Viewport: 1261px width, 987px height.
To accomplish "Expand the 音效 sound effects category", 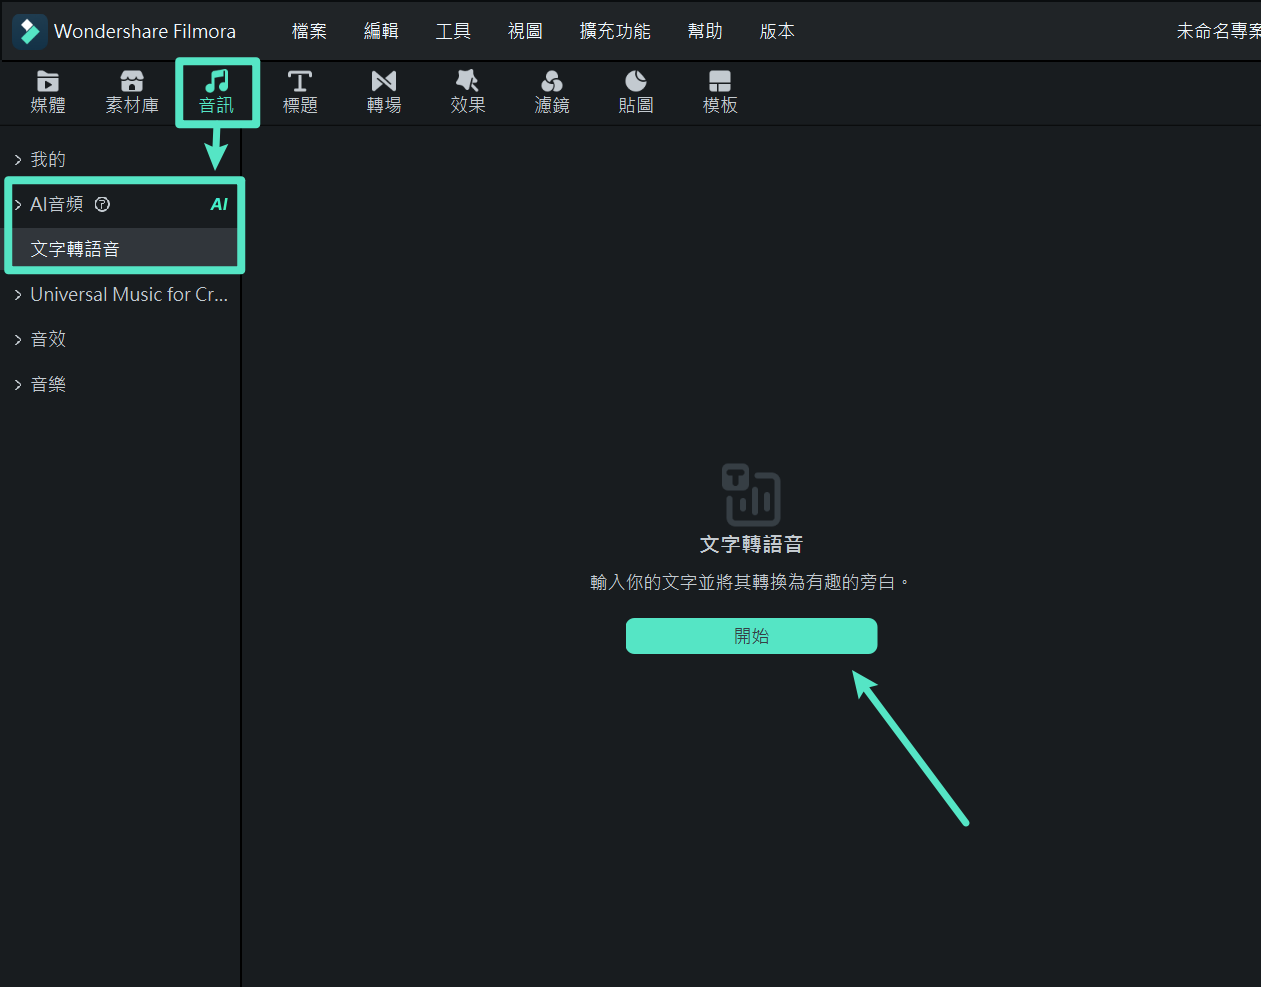I will coord(18,339).
